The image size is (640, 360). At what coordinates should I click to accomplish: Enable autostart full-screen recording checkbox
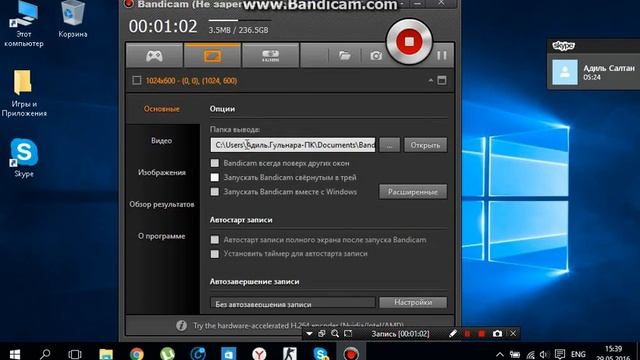click(215, 240)
